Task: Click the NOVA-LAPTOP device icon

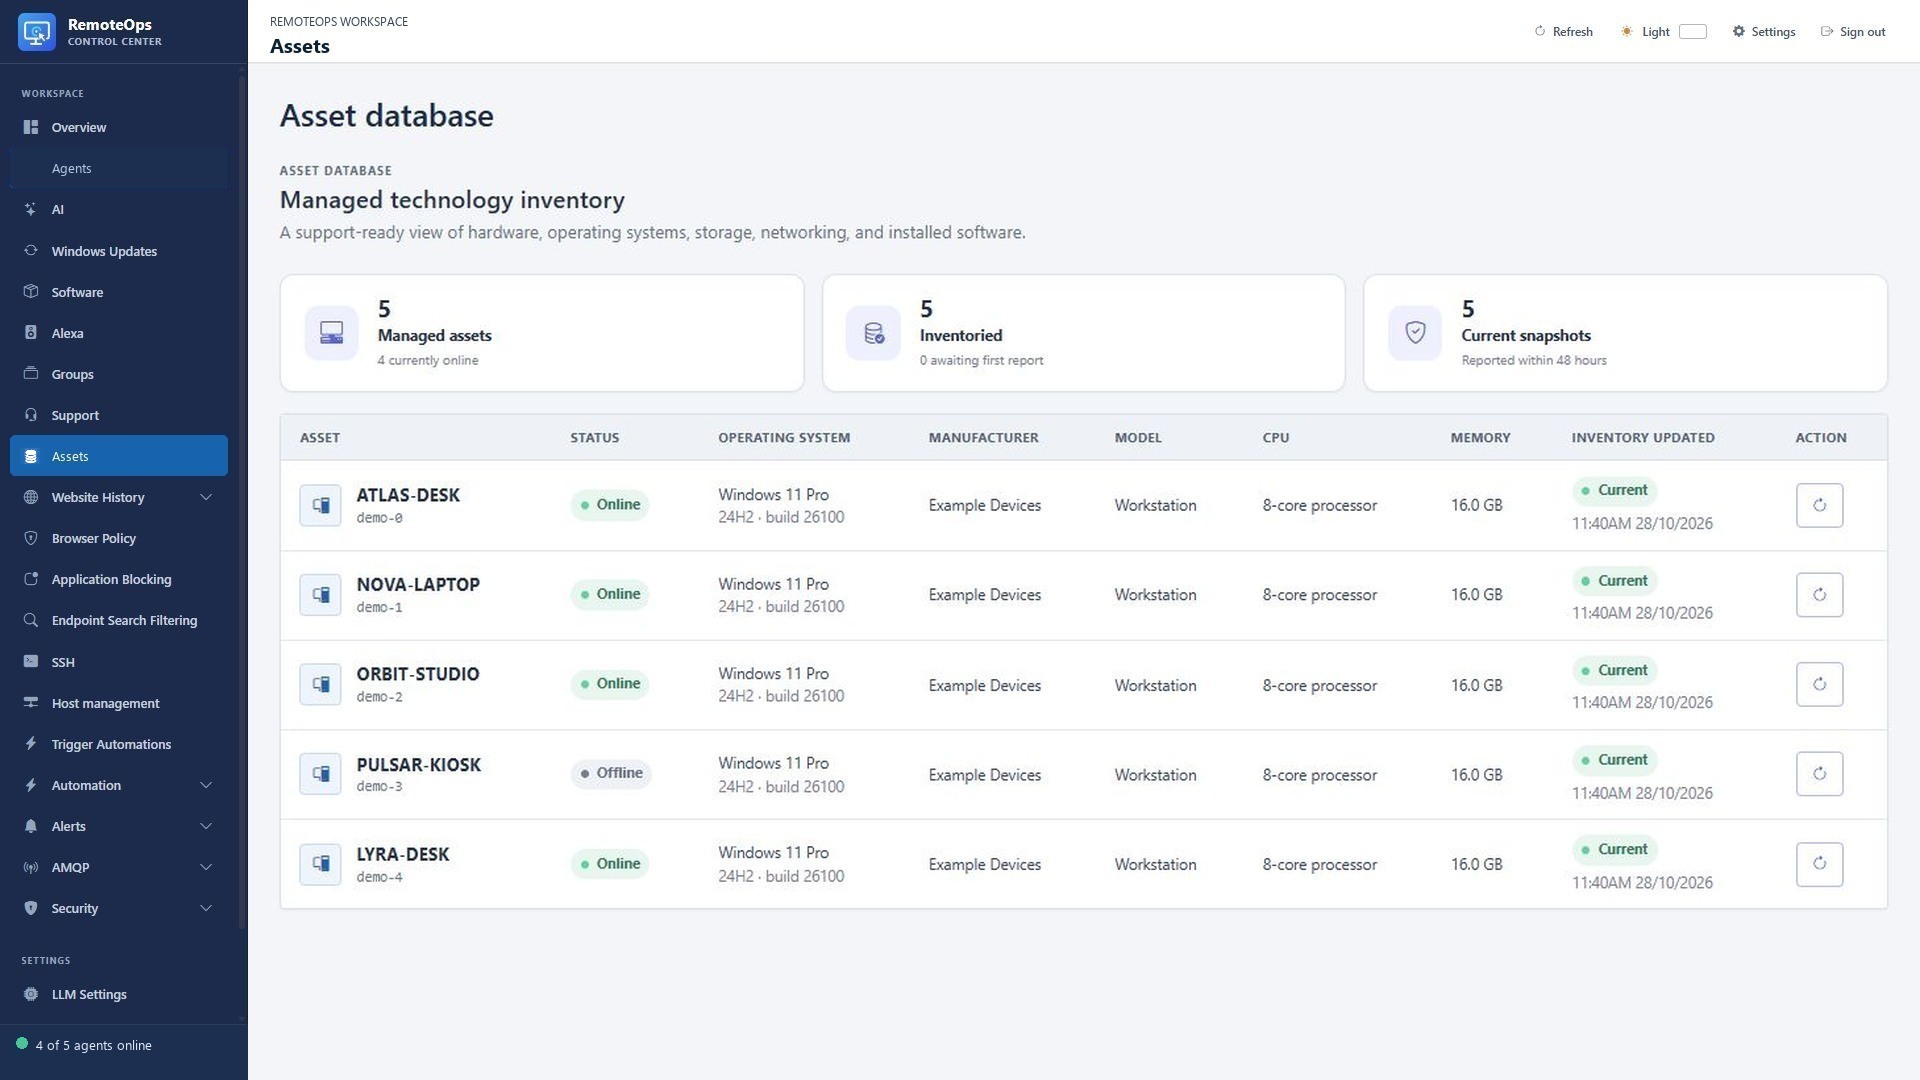Action: coord(320,595)
